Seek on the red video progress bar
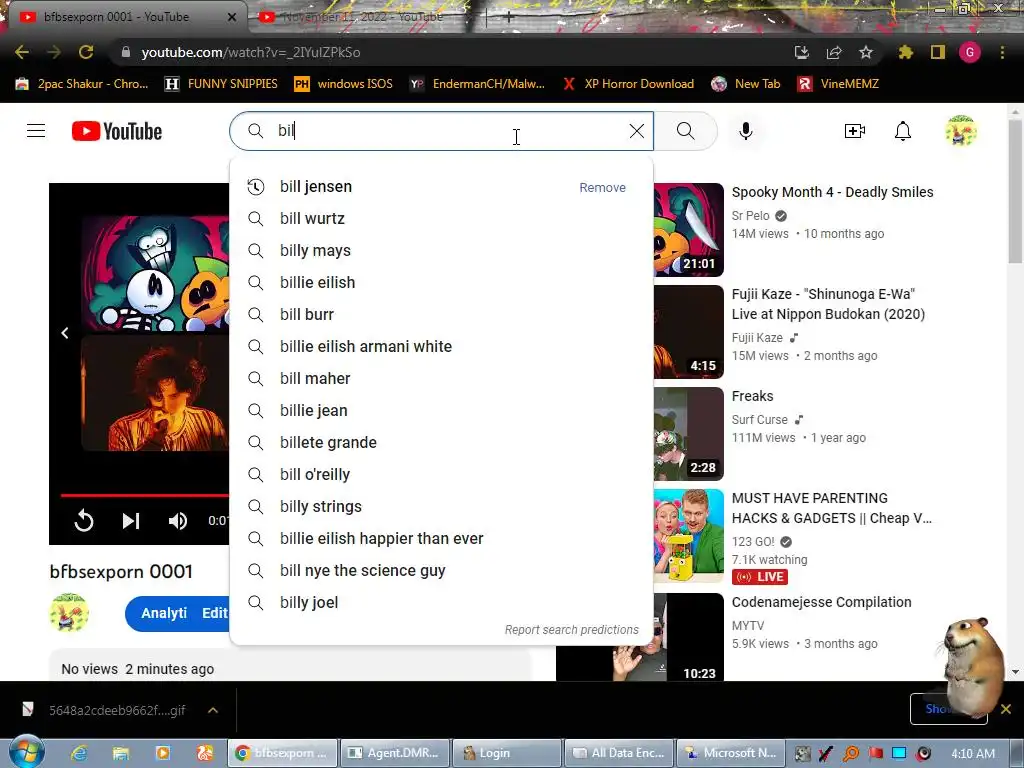 144,496
